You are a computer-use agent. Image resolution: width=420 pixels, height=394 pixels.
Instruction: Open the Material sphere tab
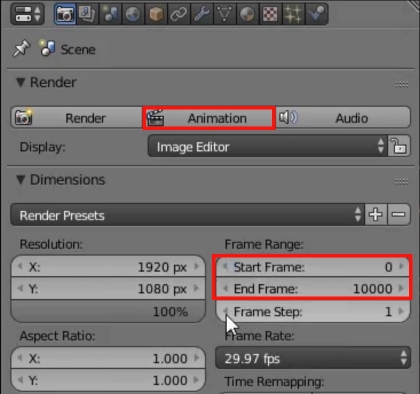pos(247,14)
